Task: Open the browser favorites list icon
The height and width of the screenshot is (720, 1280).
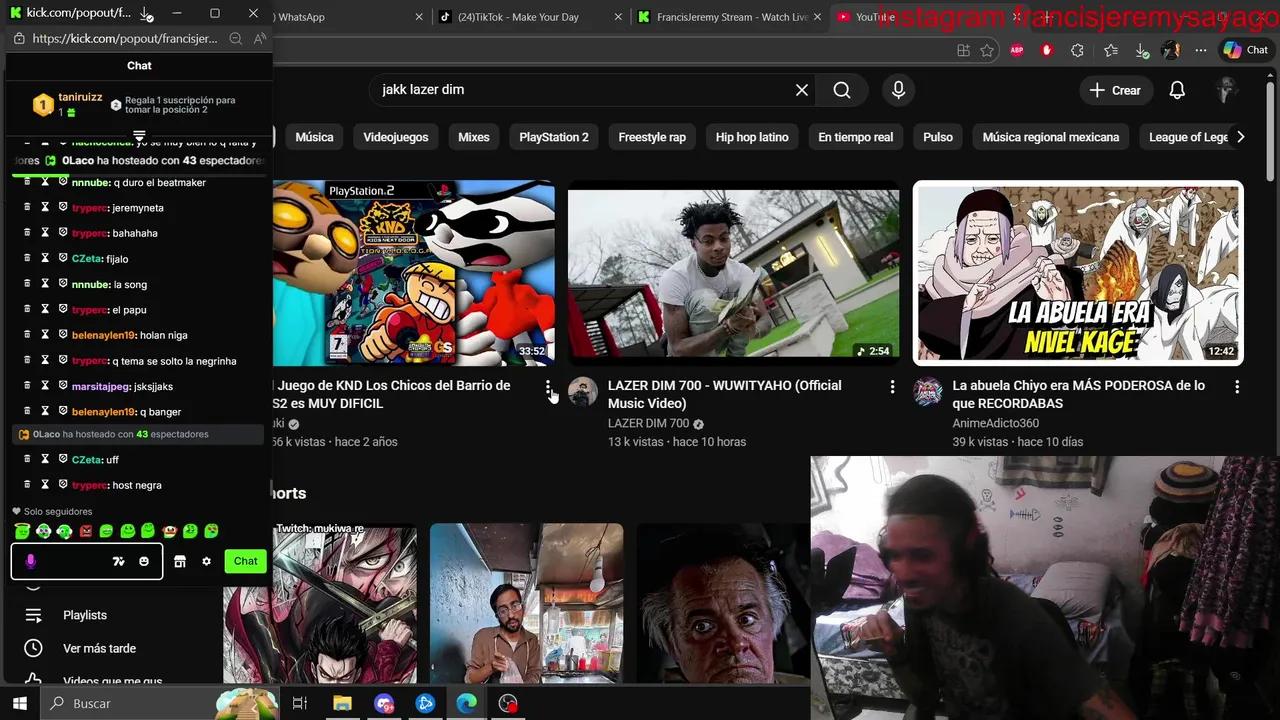Action: (1111, 50)
